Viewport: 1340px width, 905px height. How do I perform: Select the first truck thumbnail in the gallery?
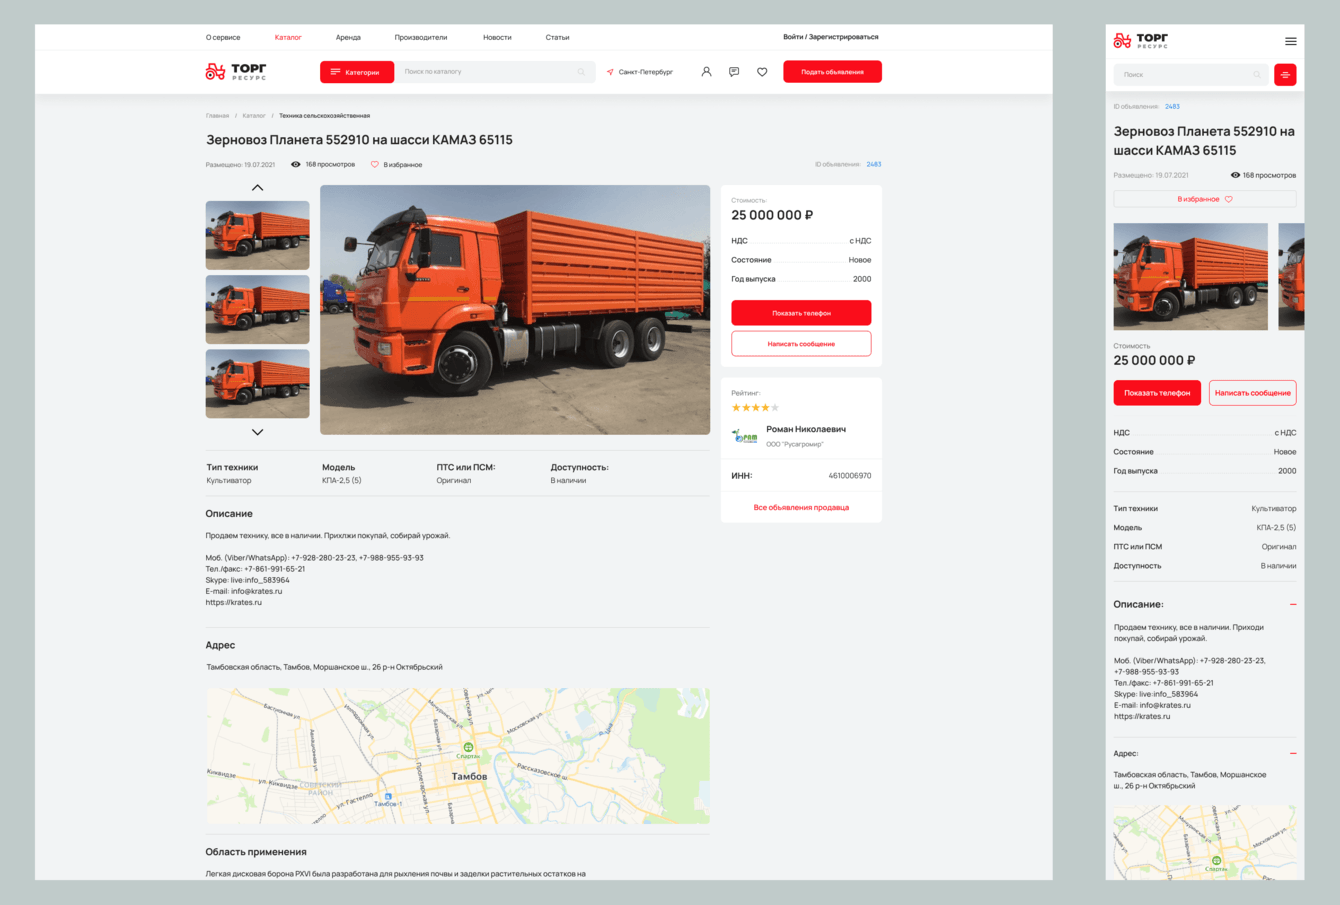[x=257, y=235]
